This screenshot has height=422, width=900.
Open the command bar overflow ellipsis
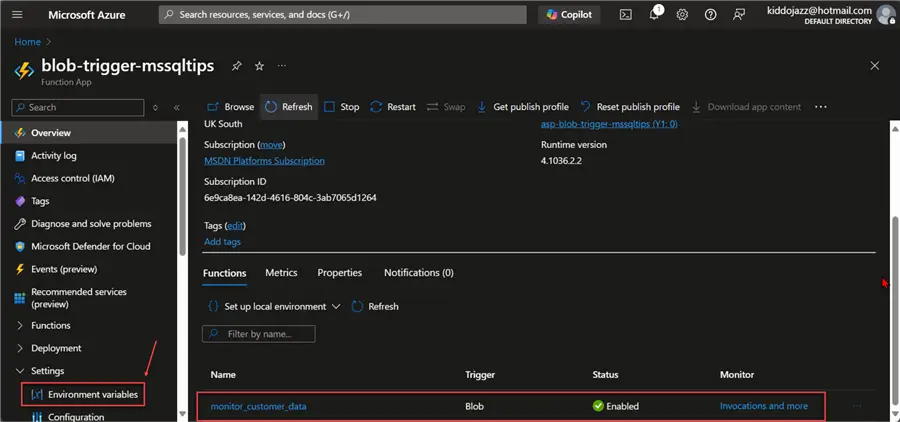(x=821, y=107)
